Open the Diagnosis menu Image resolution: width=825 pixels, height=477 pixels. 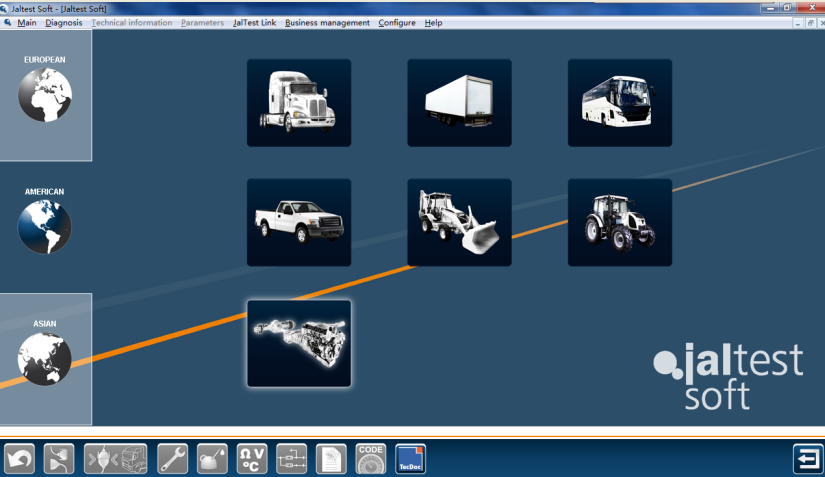(x=64, y=23)
